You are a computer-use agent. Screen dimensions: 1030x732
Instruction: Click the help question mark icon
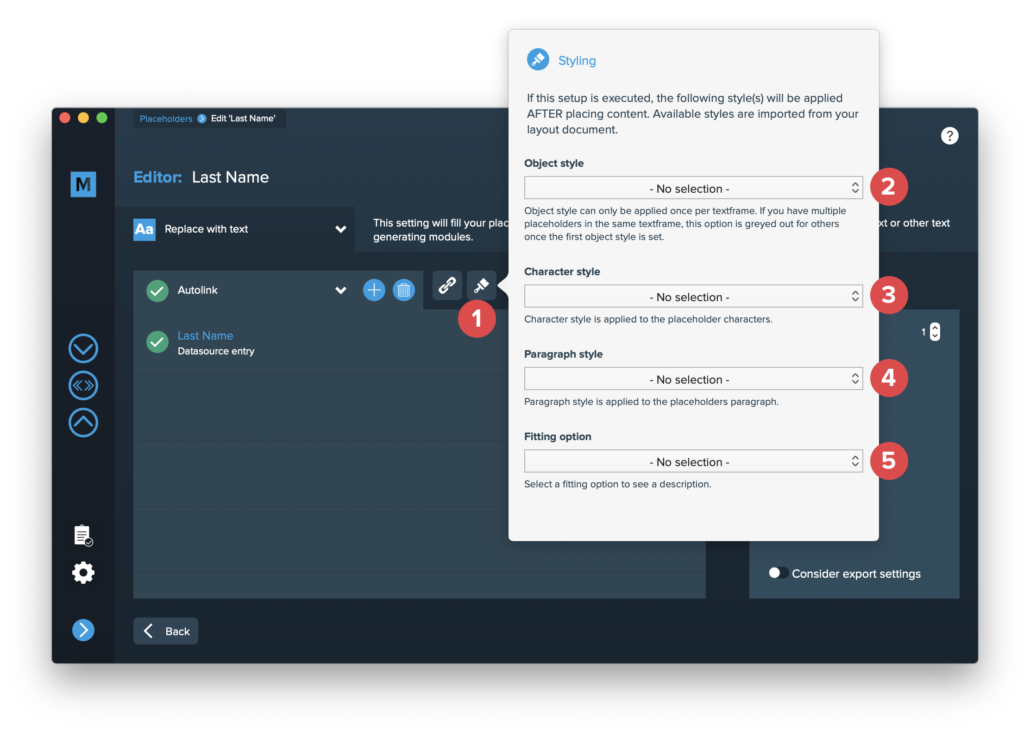pos(949,136)
